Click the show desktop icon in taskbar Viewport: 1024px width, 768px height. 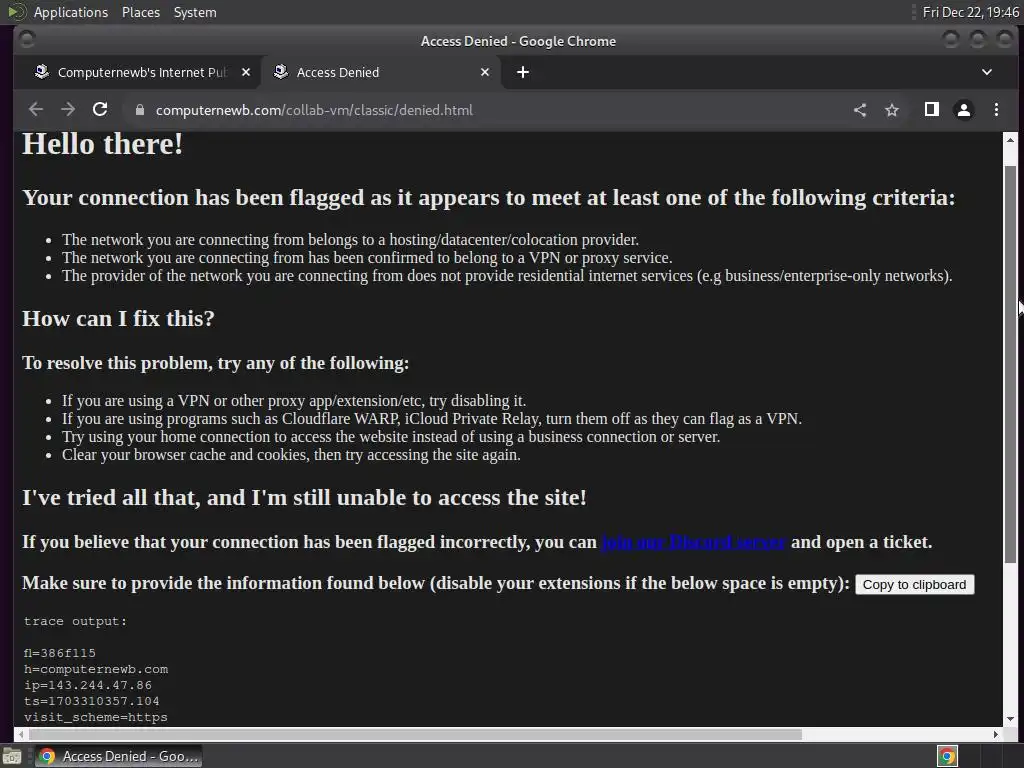click(x=12, y=756)
